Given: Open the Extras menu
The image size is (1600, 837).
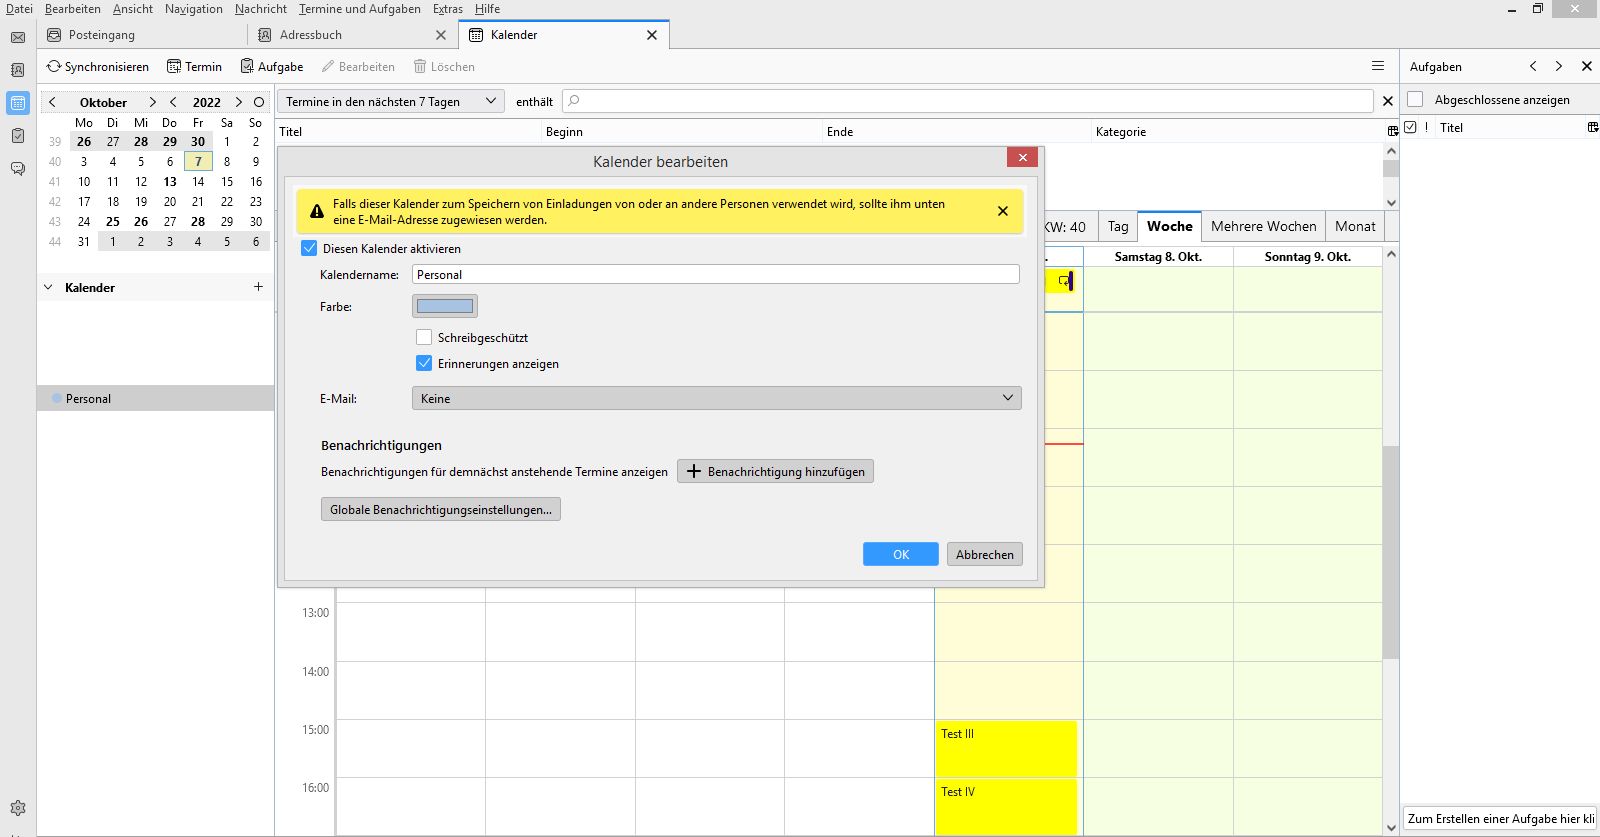Looking at the screenshot, I should pyautogui.click(x=447, y=9).
